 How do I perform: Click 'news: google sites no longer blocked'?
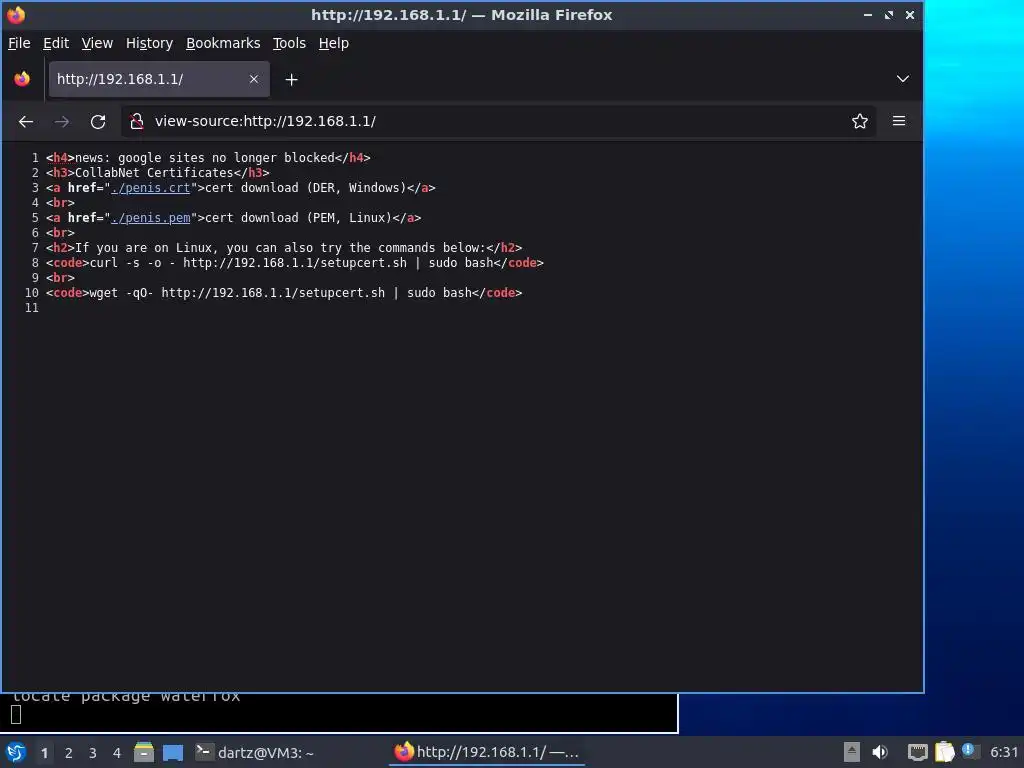click(x=204, y=158)
